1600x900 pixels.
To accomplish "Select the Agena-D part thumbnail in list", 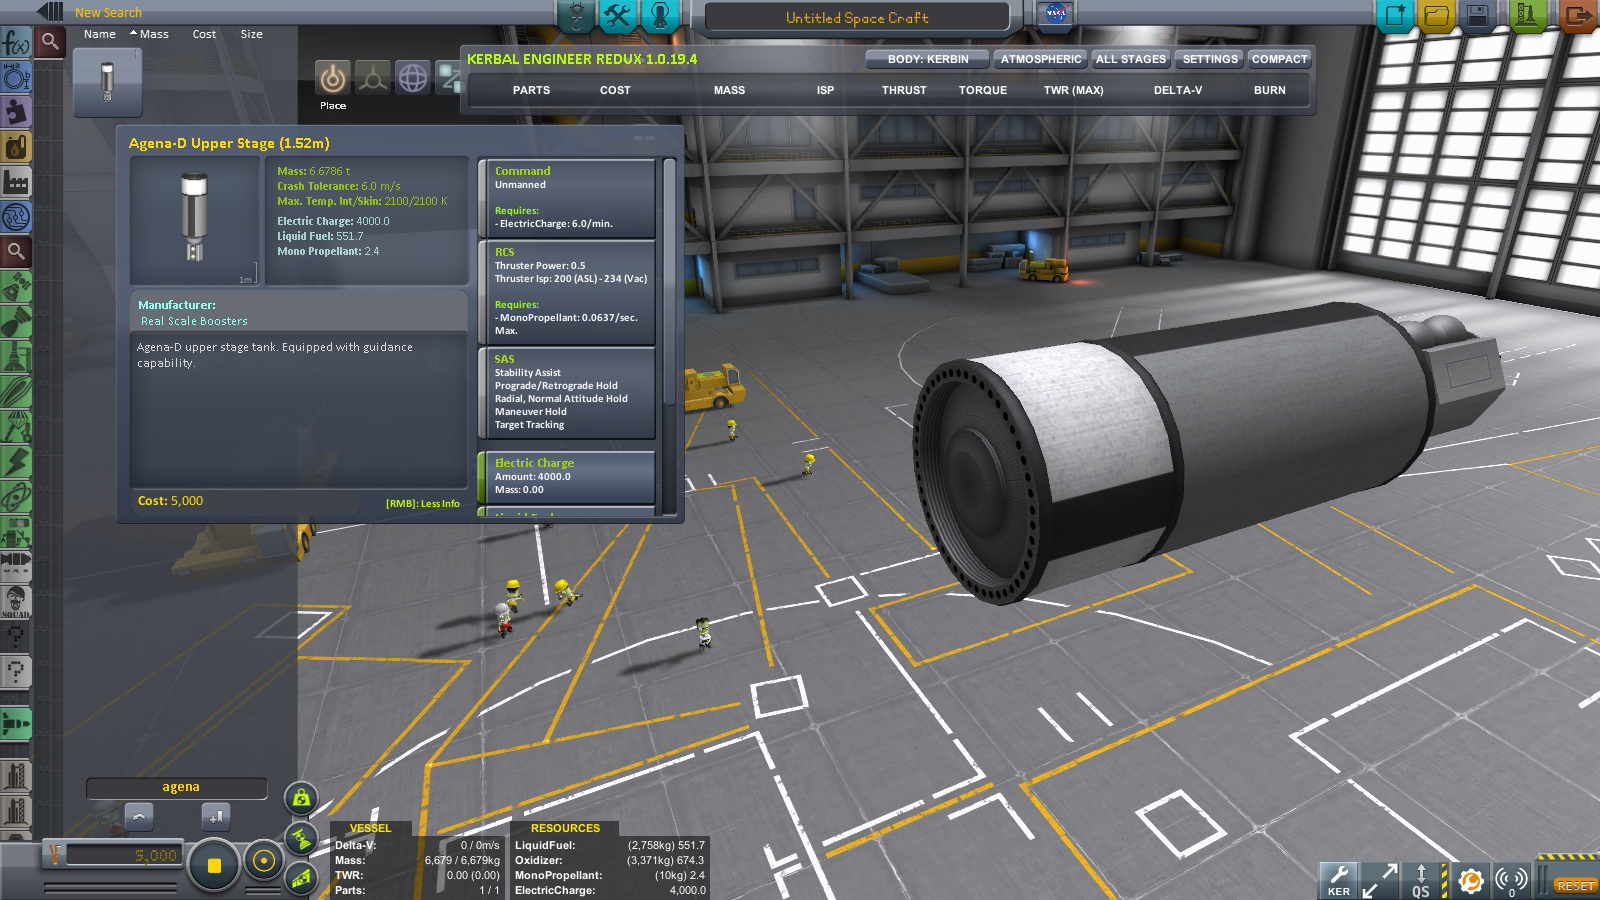I will [x=108, y=82].
